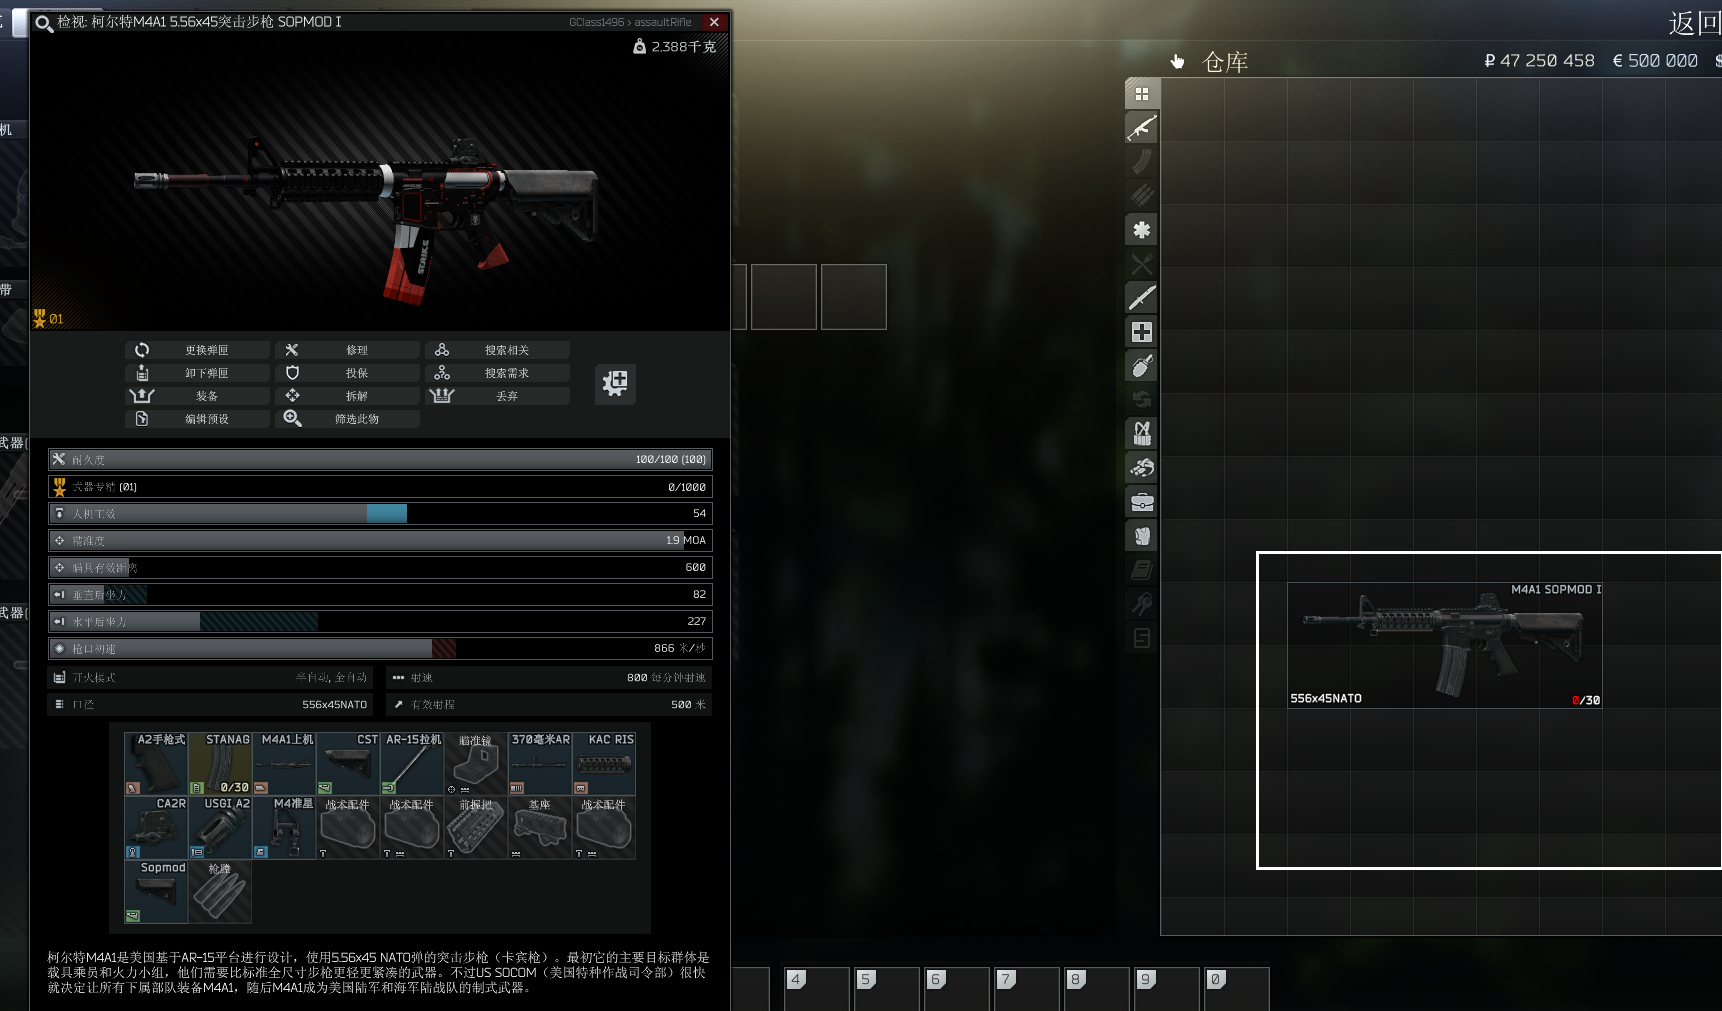Select 丢弃 discard action
This screenshot has height=1011, width=1722.
click(x=497, y=396)
